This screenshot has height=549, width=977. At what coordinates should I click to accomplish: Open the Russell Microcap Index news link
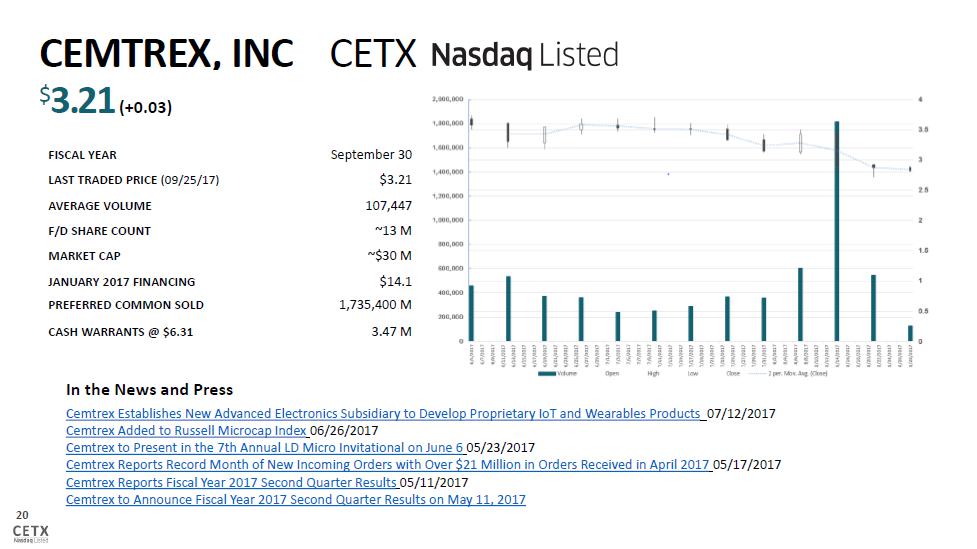[187, 430]
